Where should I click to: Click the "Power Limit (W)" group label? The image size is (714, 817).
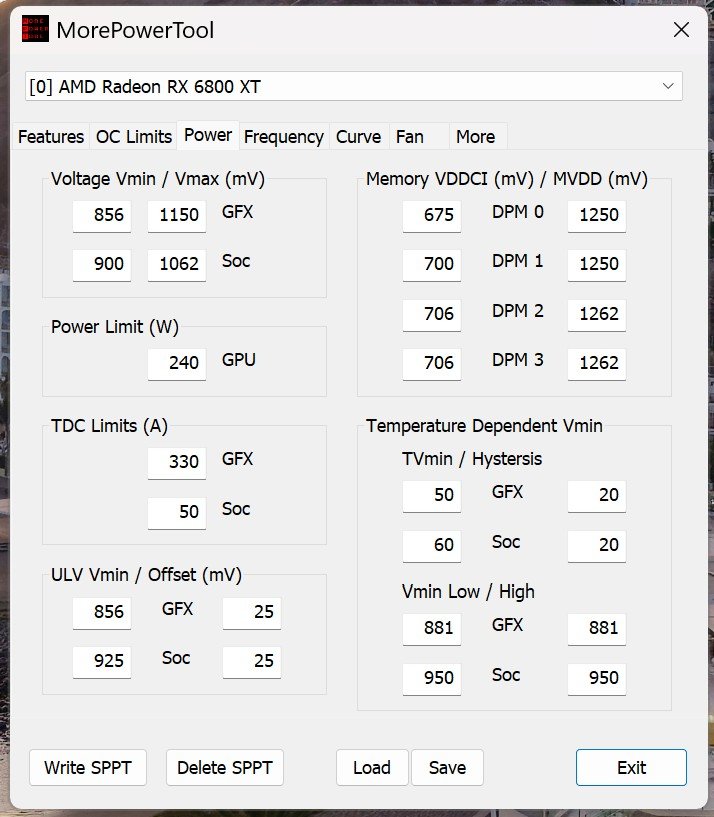[115, 327]
